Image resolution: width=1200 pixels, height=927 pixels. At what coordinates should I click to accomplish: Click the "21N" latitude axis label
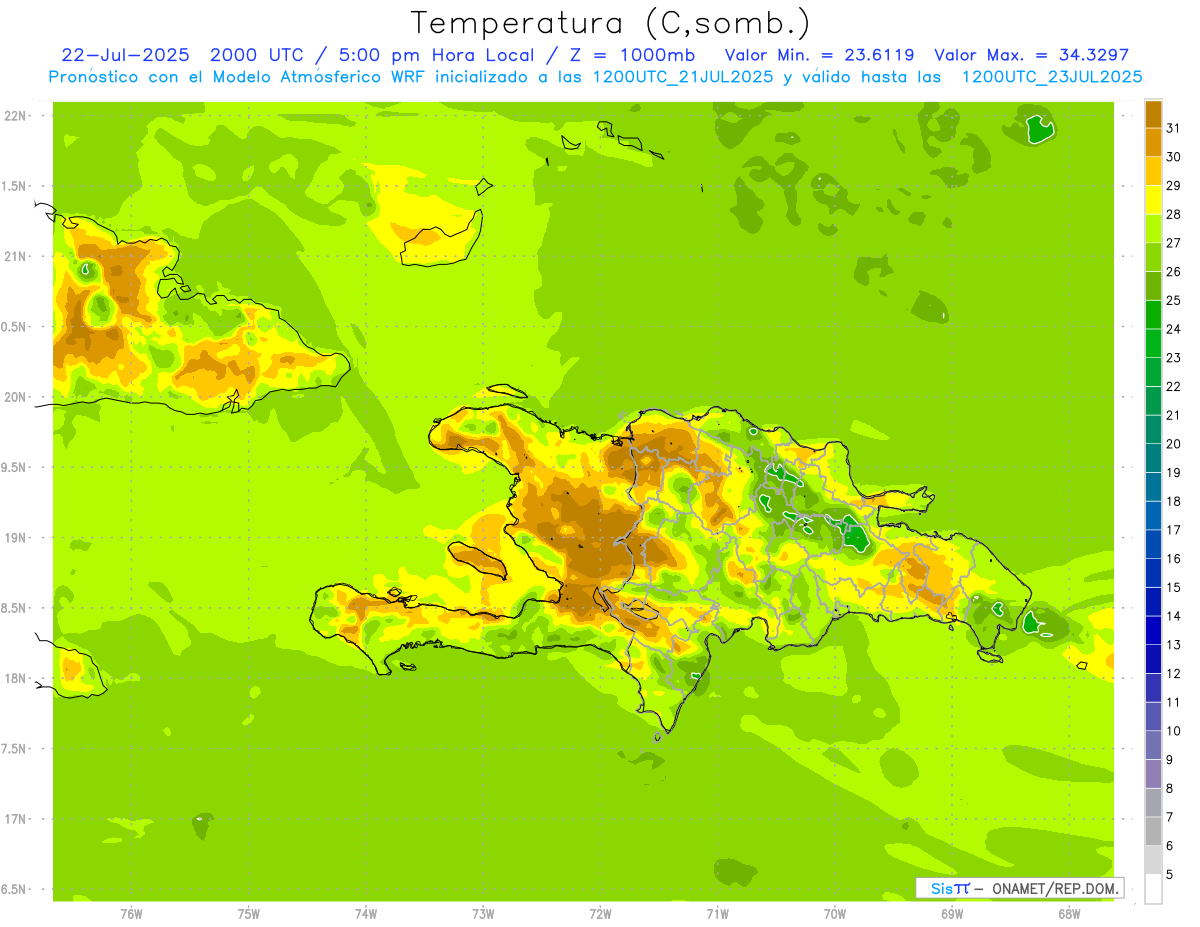click(x=17, y=256)
